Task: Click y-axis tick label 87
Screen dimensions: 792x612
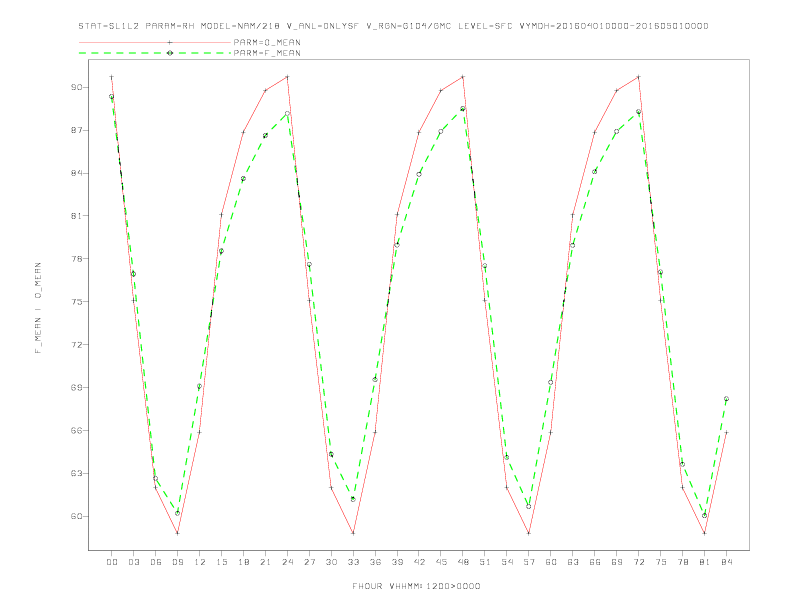Action: point(77,130)
